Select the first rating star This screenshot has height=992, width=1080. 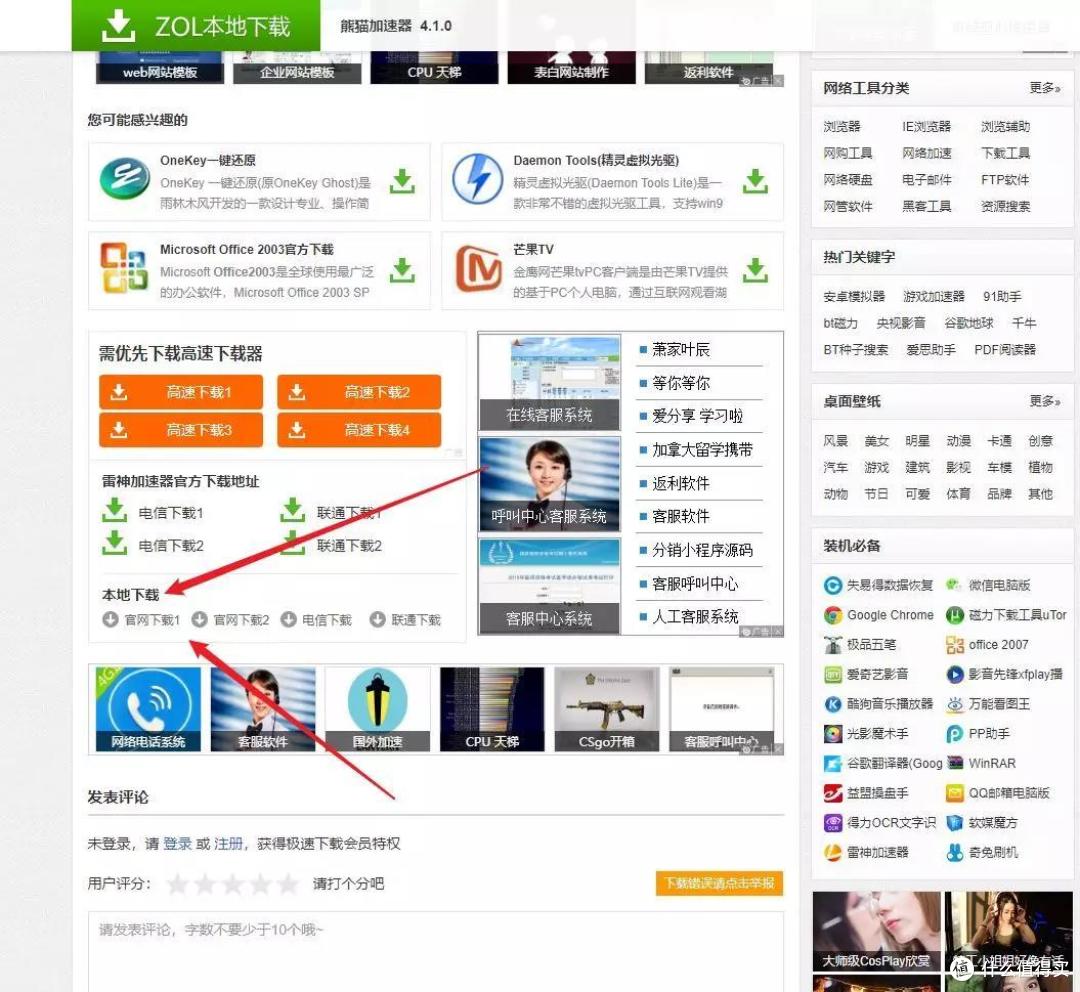click(x=178, y=884)
